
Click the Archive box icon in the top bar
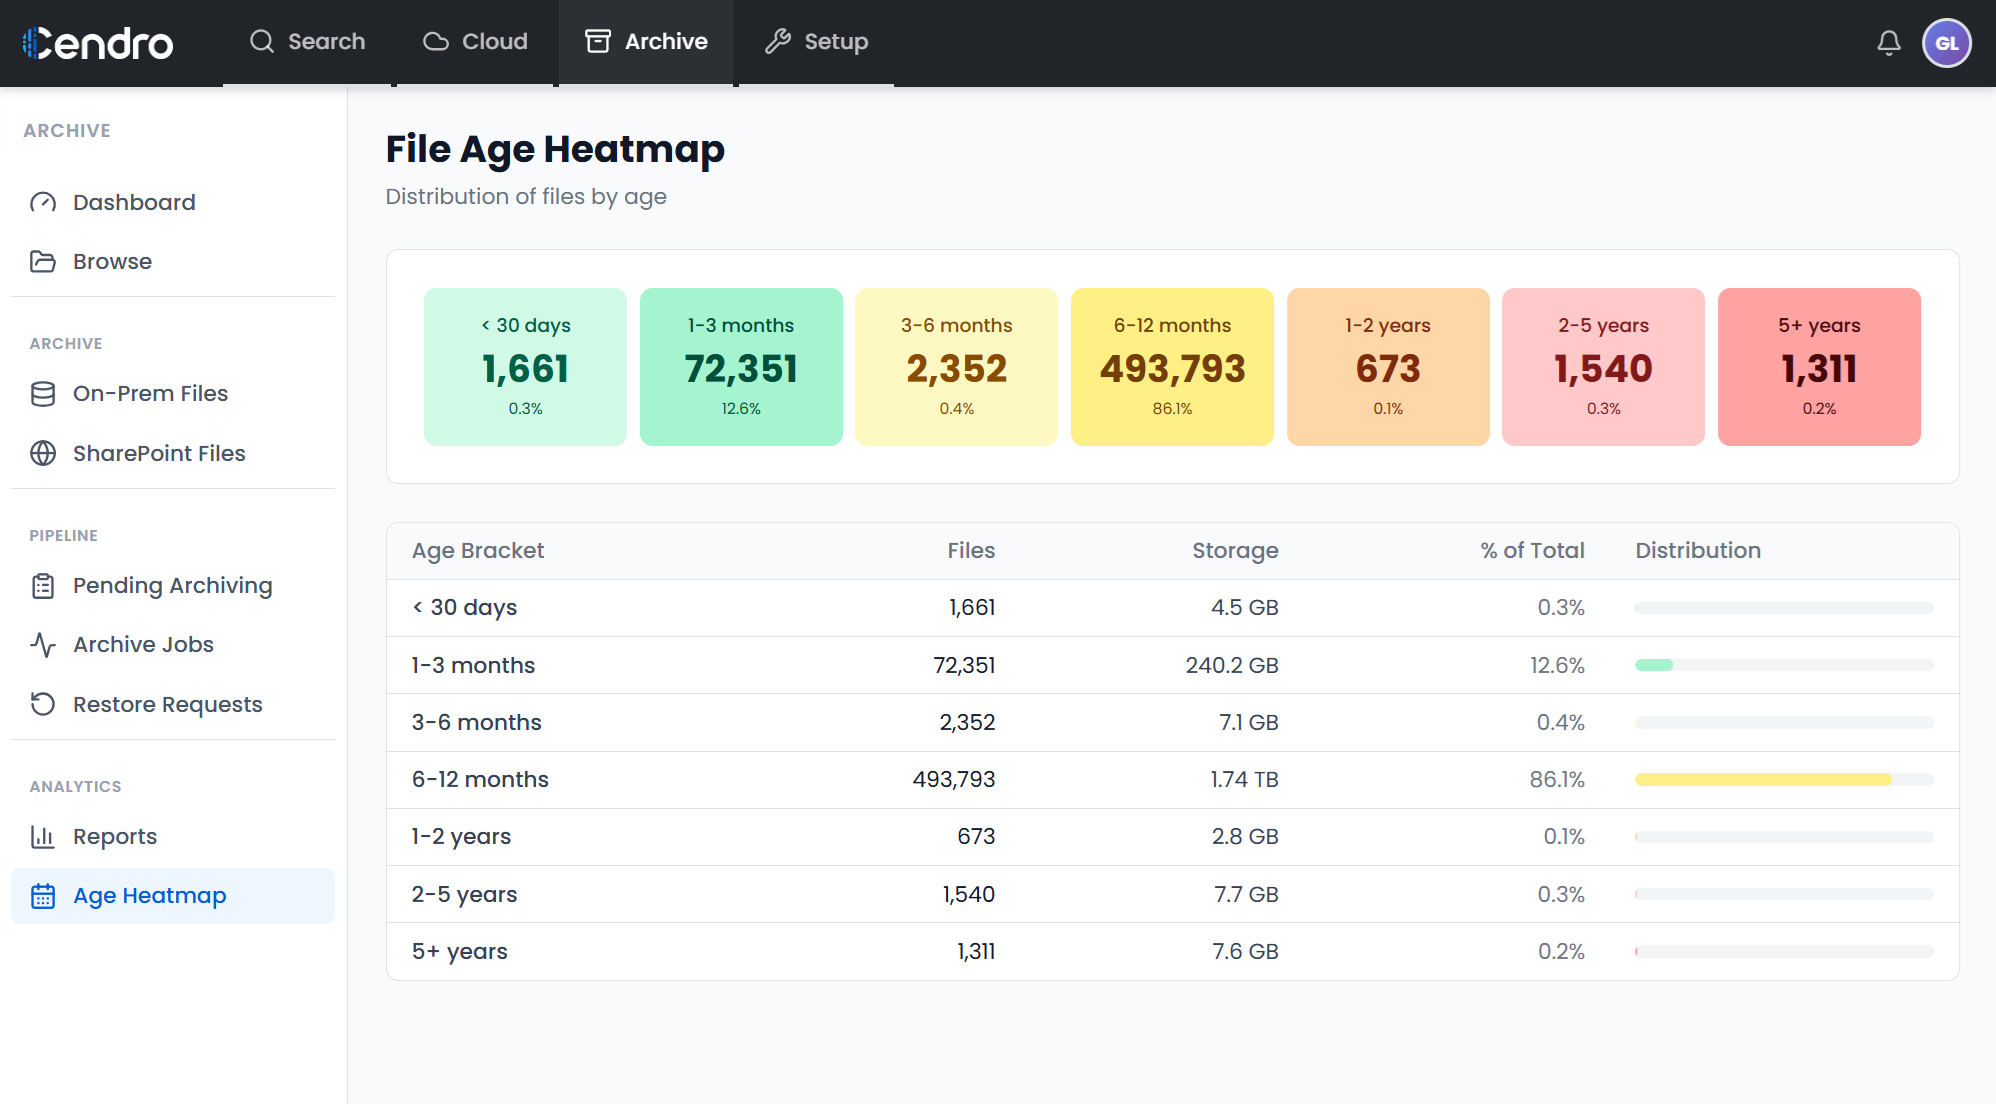[598, 41]
